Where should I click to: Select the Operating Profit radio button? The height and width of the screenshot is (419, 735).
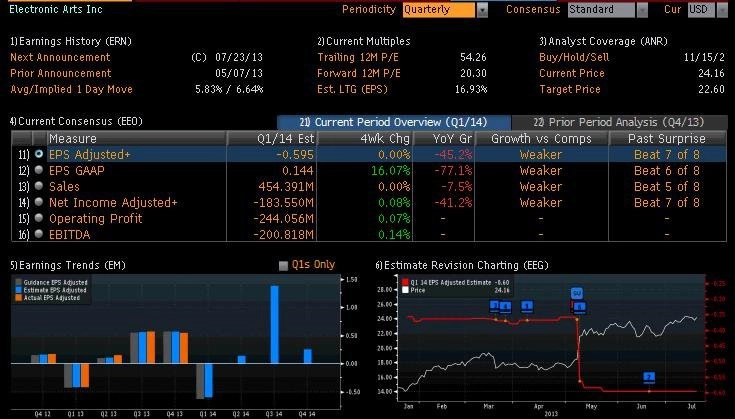(x=39, y=218)
